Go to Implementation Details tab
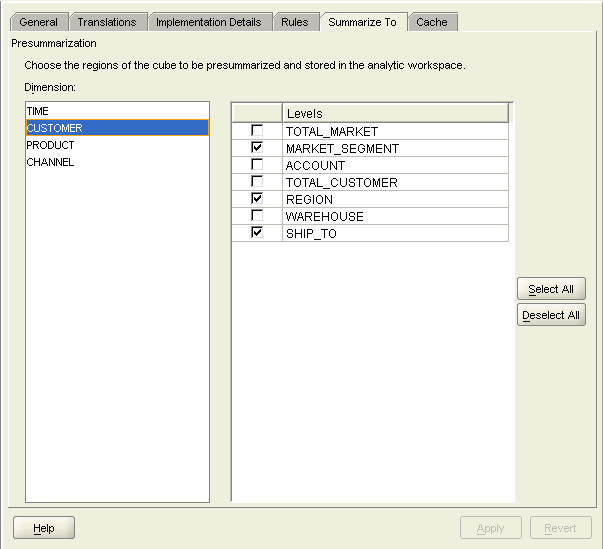 (208, 22)
